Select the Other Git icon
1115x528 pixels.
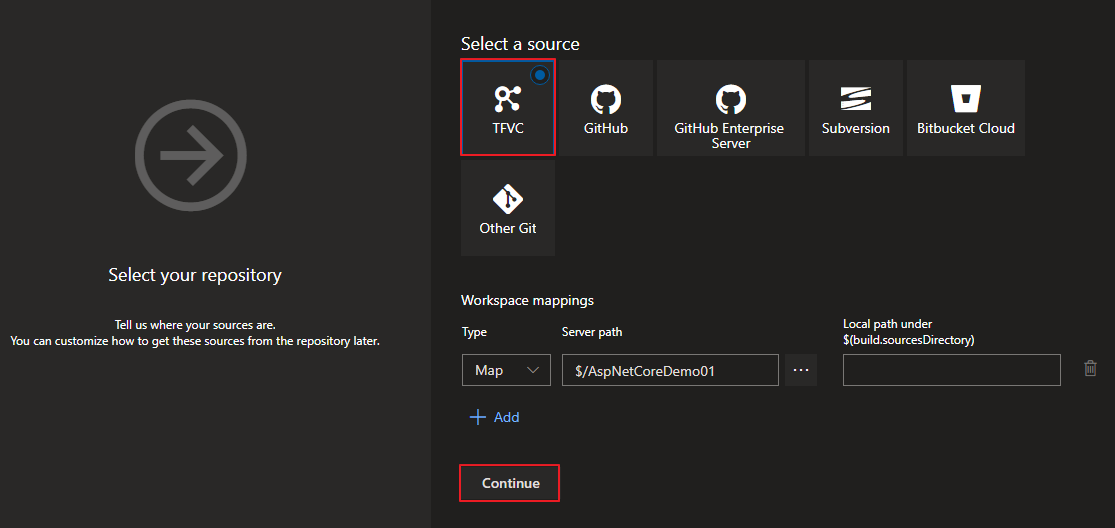pyautogui.click(x=507, y=198)
